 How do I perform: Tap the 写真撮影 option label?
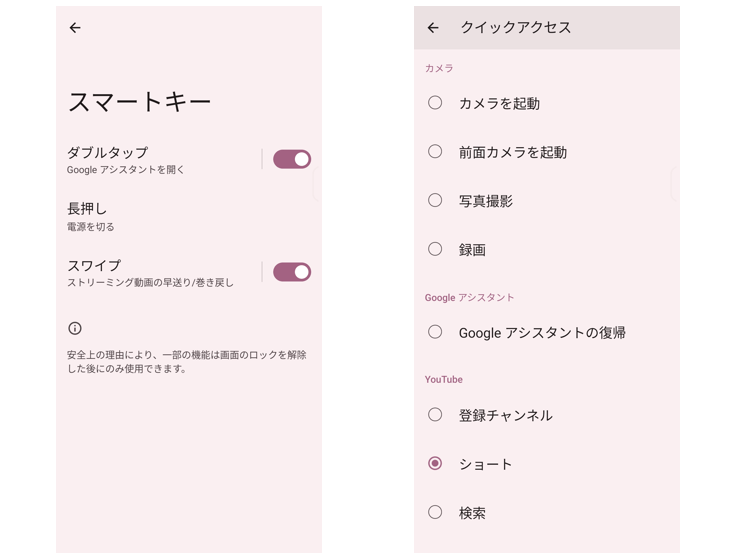point(486,201)
